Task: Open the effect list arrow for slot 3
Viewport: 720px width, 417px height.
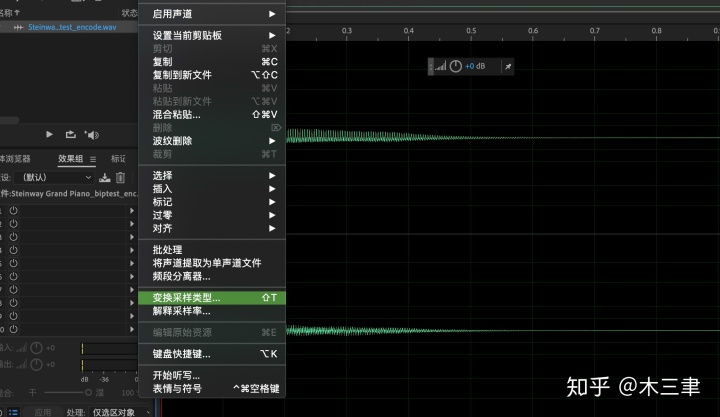Action: [132, 237]
